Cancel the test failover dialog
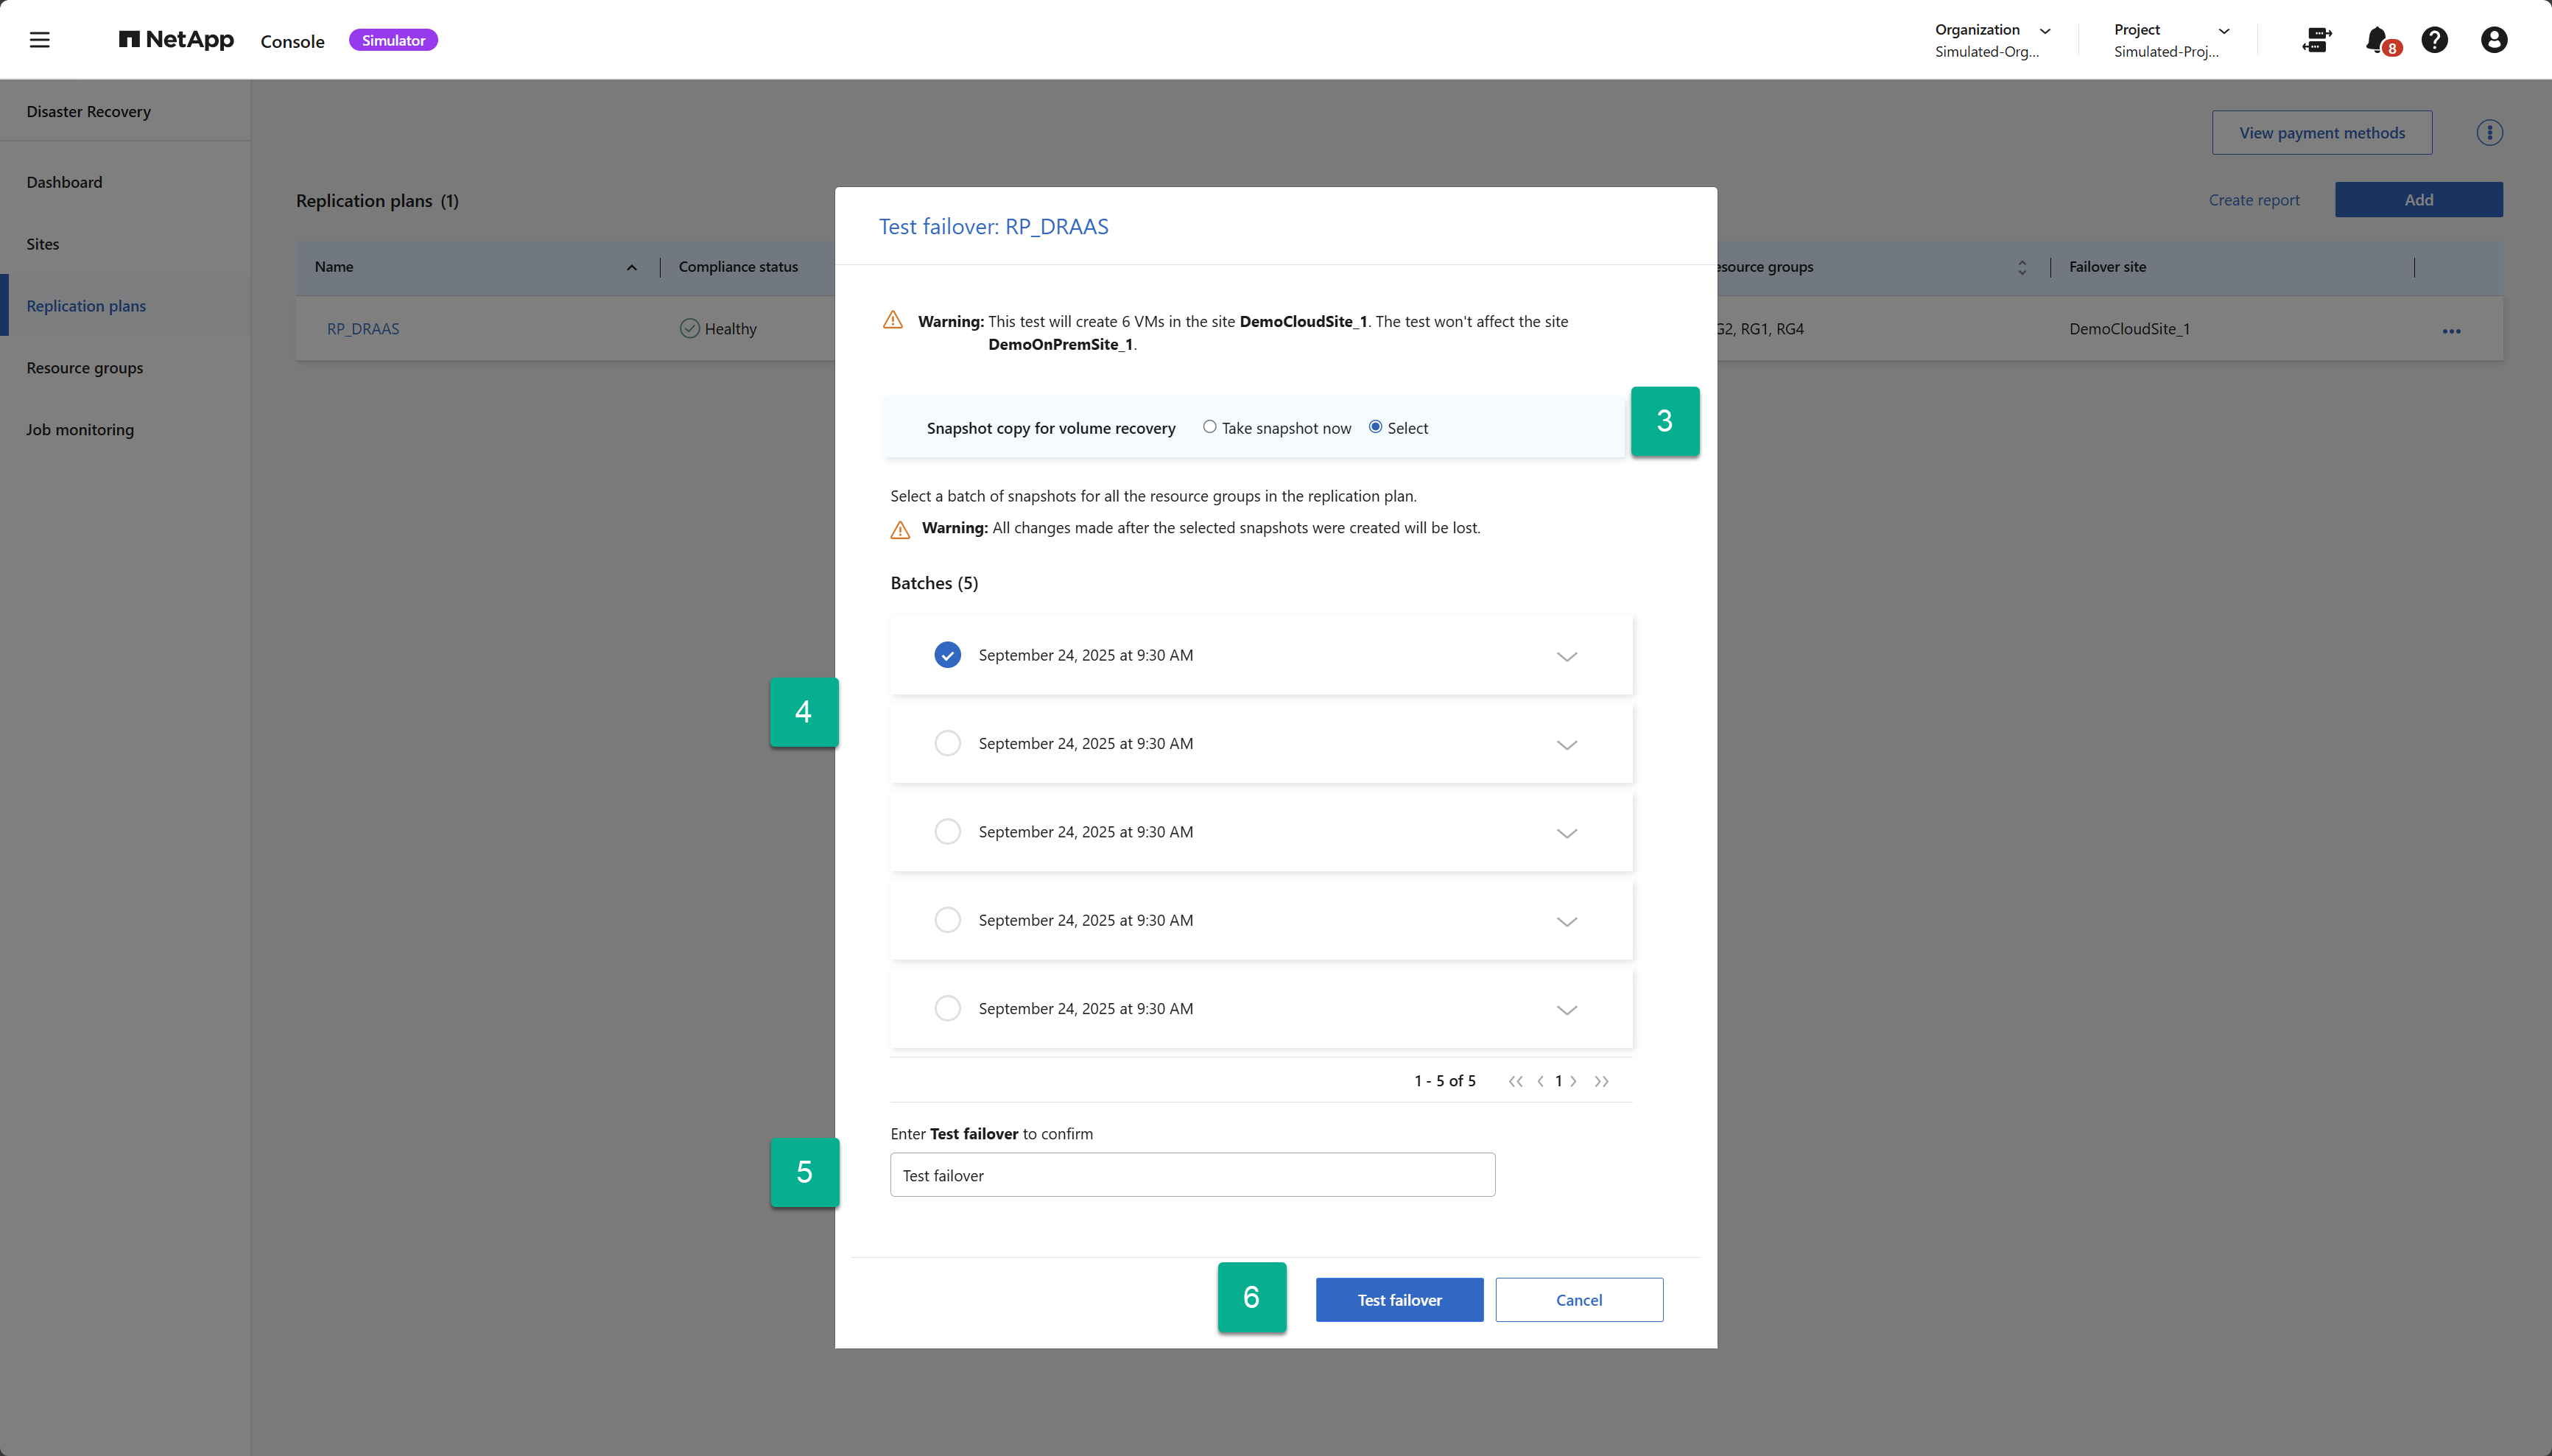Screen dimensions: 2552x1456 pos(1578,1300)
